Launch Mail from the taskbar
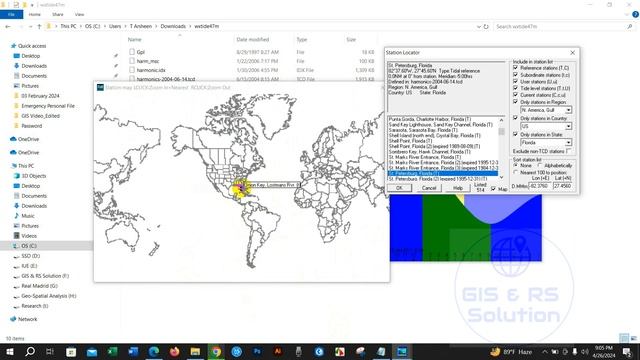The image size is (640, 360). point(92,351)
